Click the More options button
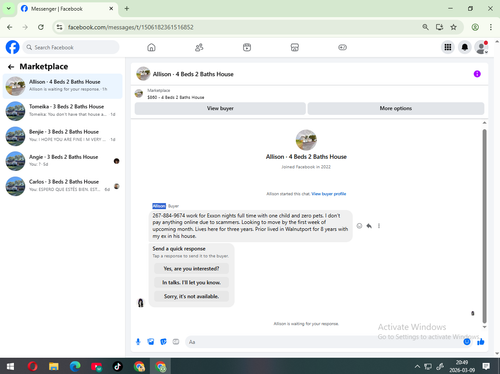 coord(396,108)
